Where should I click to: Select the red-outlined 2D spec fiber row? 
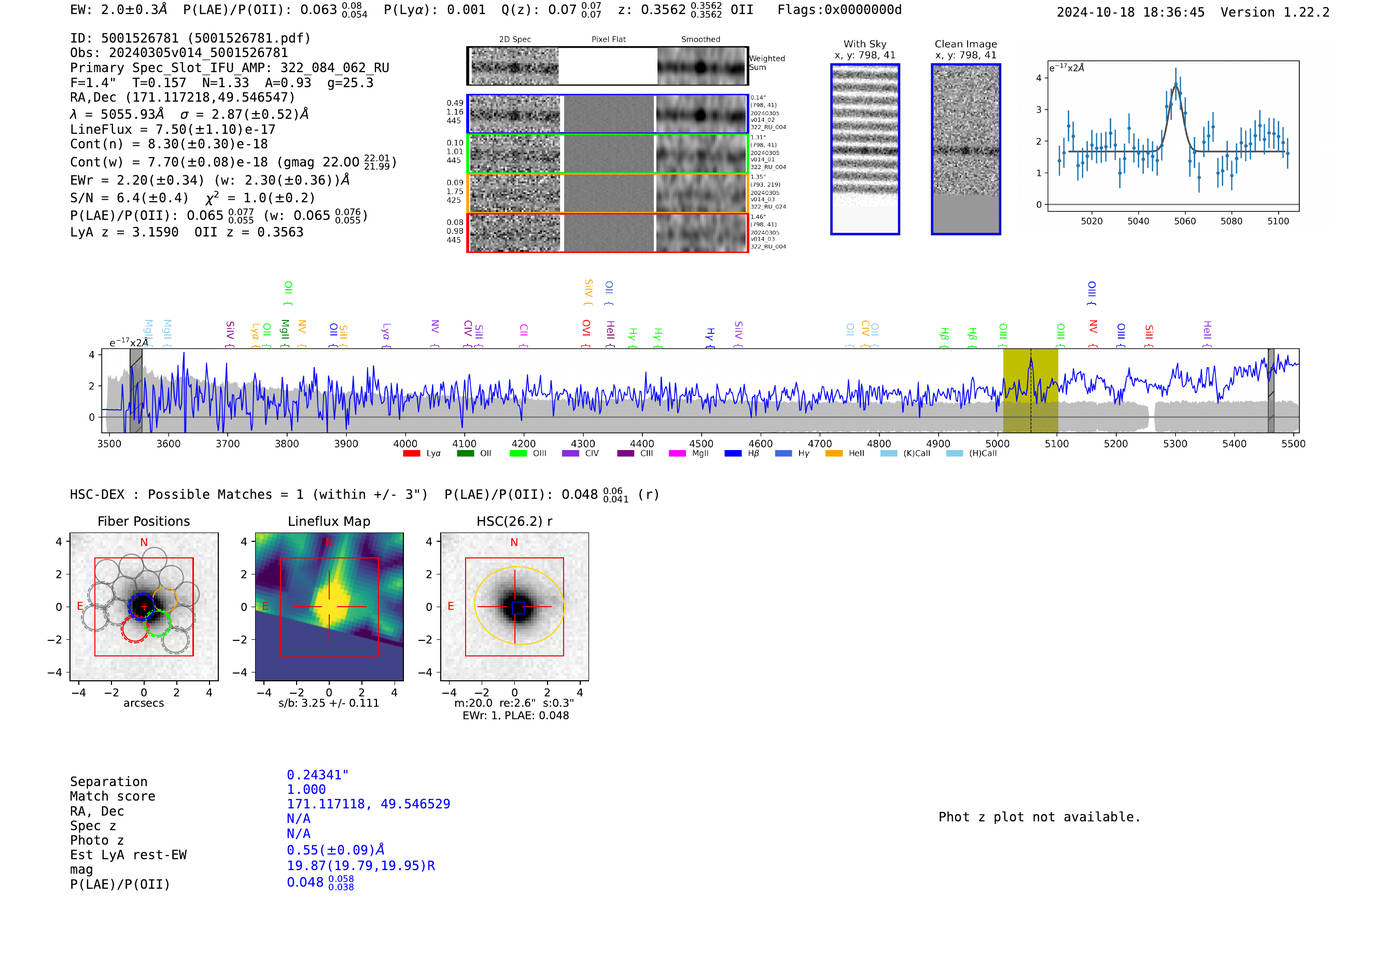[x=608, y=233]
